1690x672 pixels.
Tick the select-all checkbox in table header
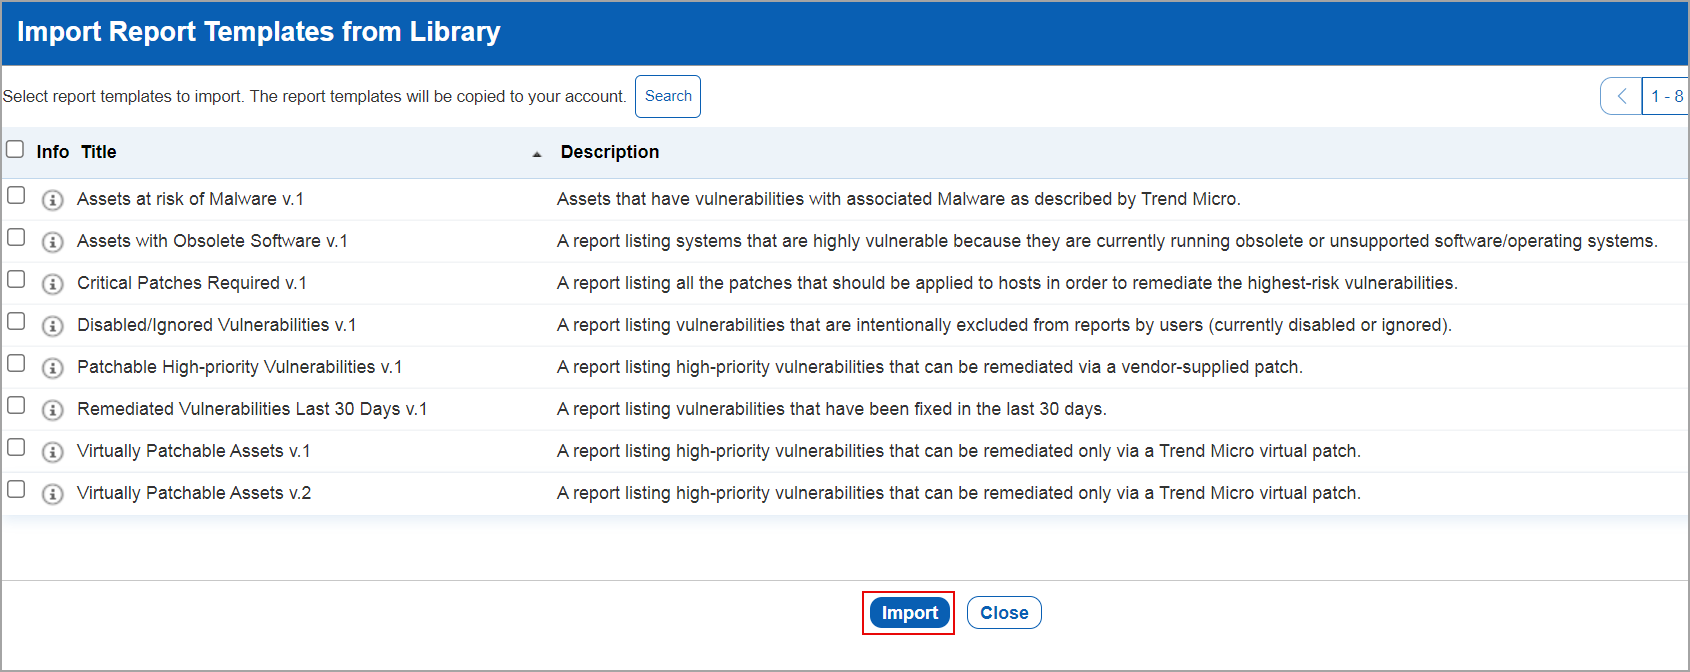coord(15,149)
